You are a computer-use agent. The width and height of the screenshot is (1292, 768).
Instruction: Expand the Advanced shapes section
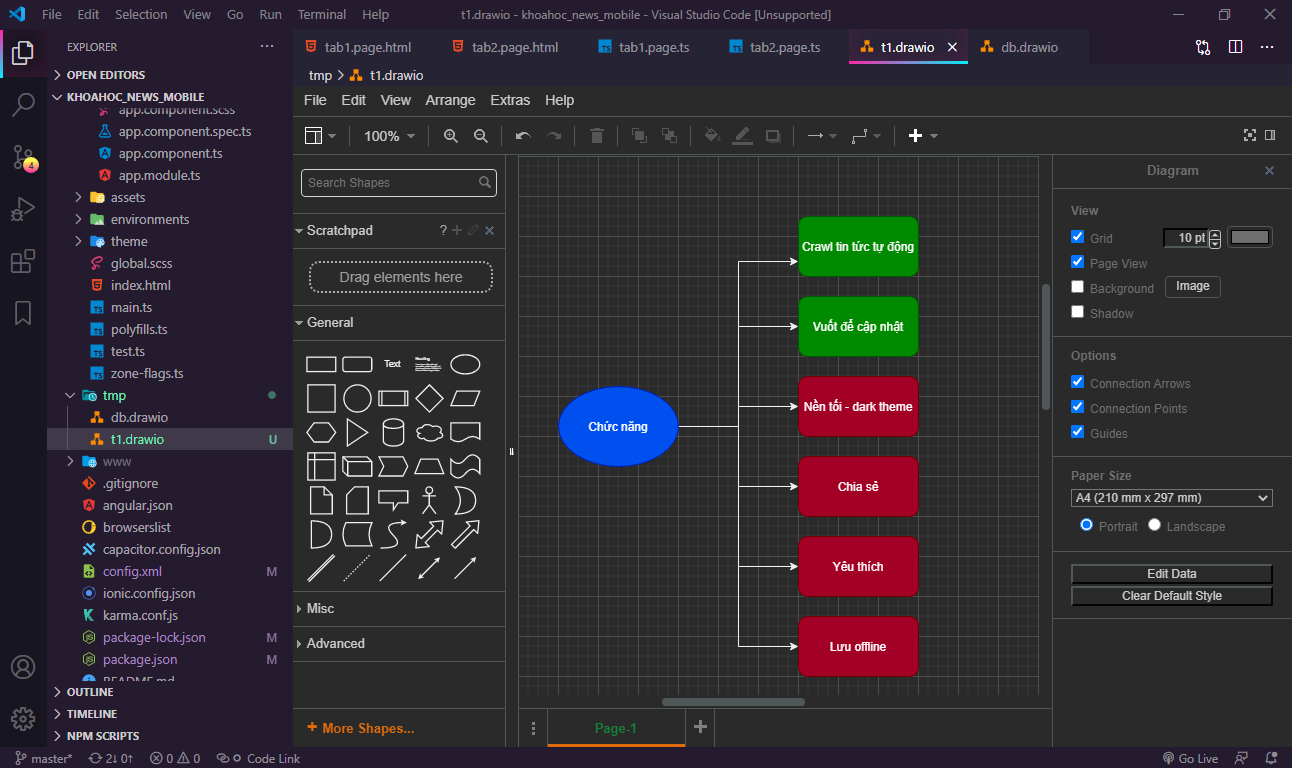399,643
